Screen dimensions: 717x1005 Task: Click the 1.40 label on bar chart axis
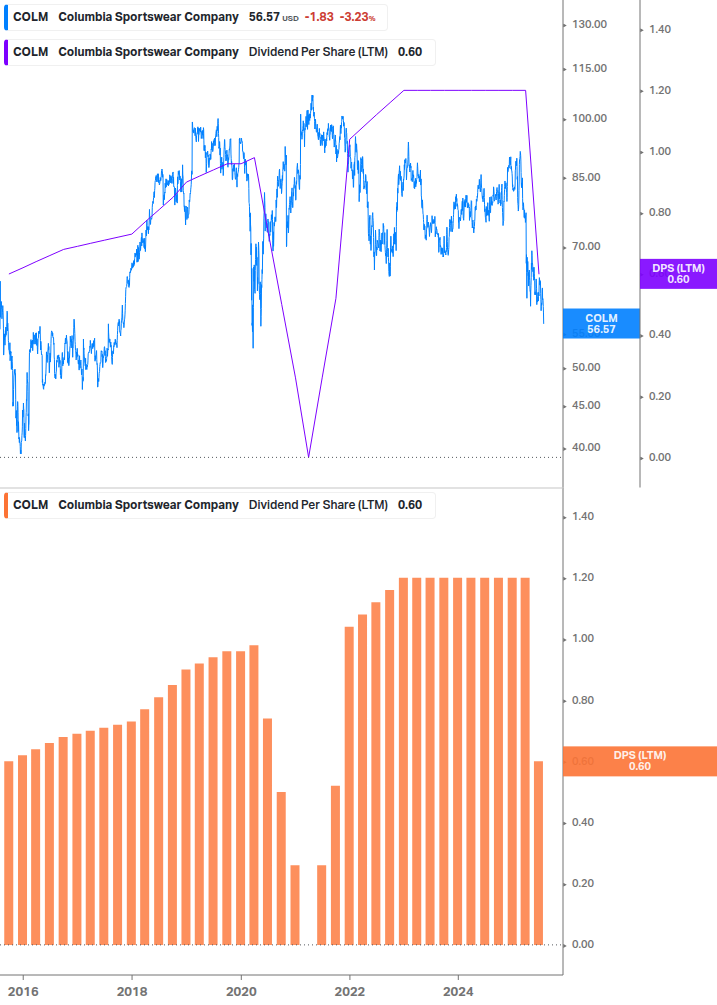click(582, 516)
